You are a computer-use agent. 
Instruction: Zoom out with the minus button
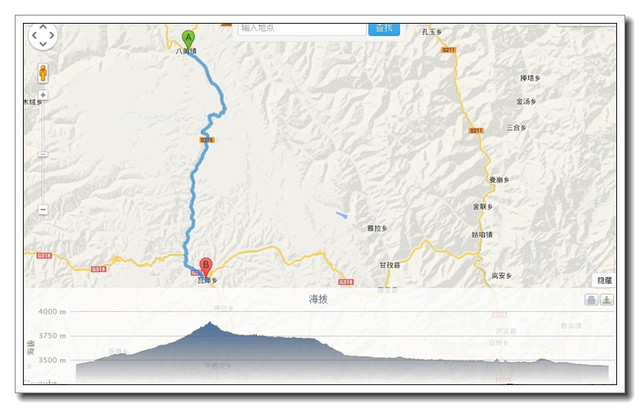click(x=43, y=210)
